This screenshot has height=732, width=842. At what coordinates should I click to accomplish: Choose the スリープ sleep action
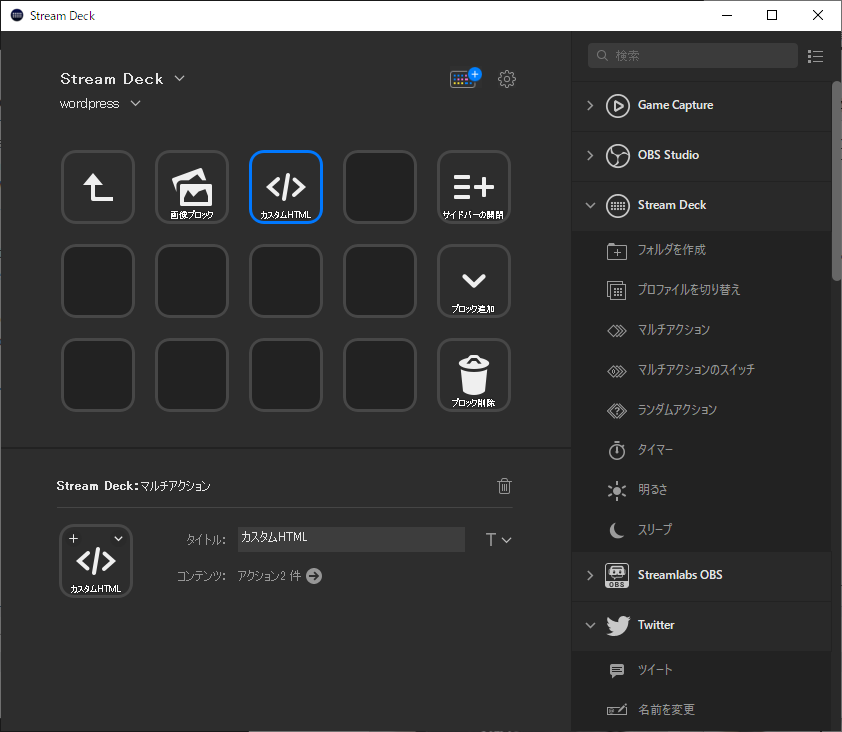pyautogui.click(x=701, y=530)
